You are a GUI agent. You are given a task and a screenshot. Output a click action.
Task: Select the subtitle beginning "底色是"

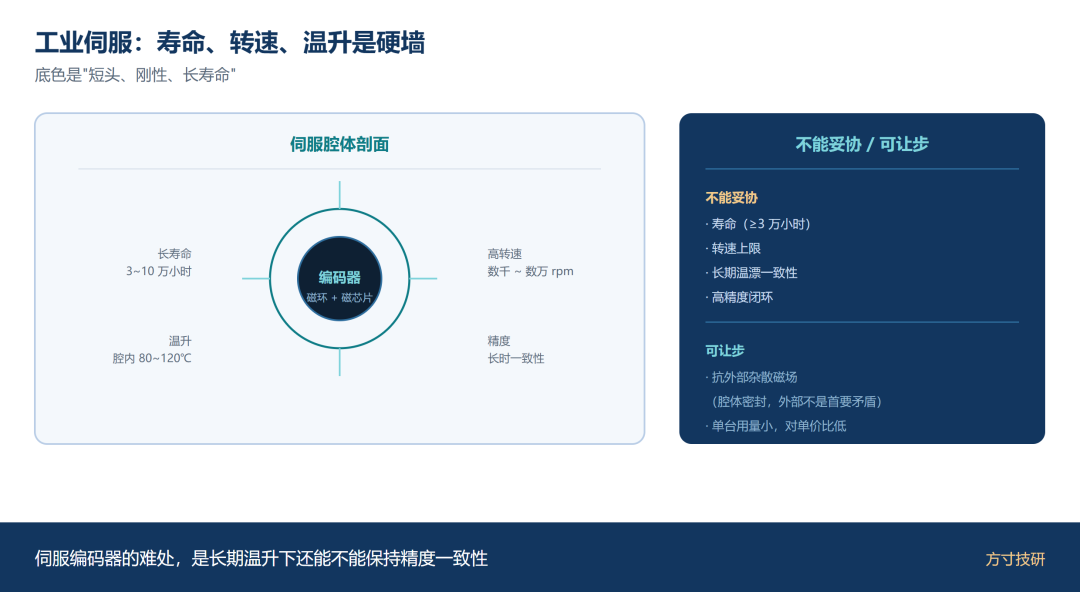point(135,75)
